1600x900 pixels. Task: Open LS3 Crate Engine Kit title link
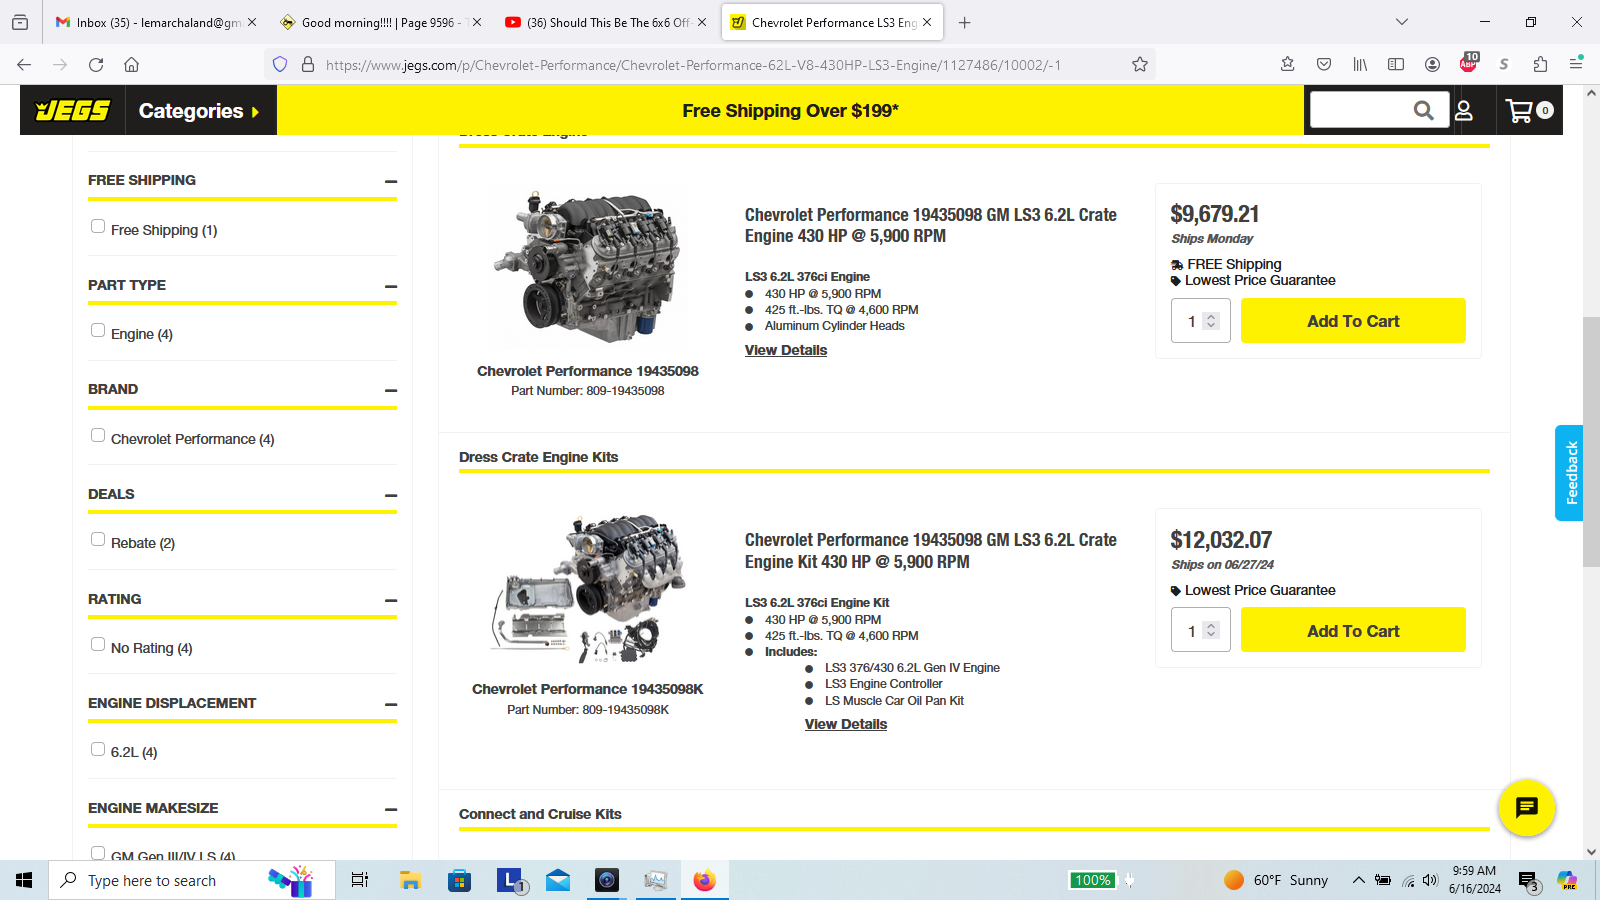(931, 551)
